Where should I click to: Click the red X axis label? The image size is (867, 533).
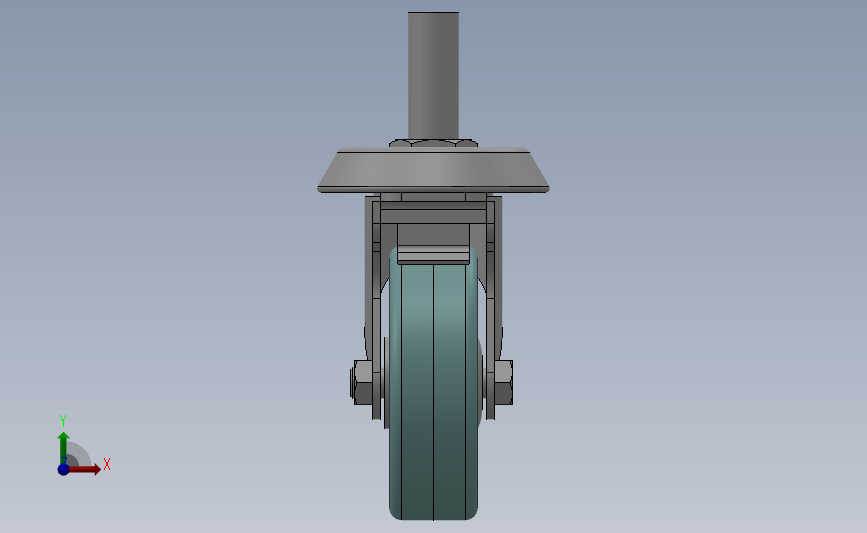click(107, 464)
